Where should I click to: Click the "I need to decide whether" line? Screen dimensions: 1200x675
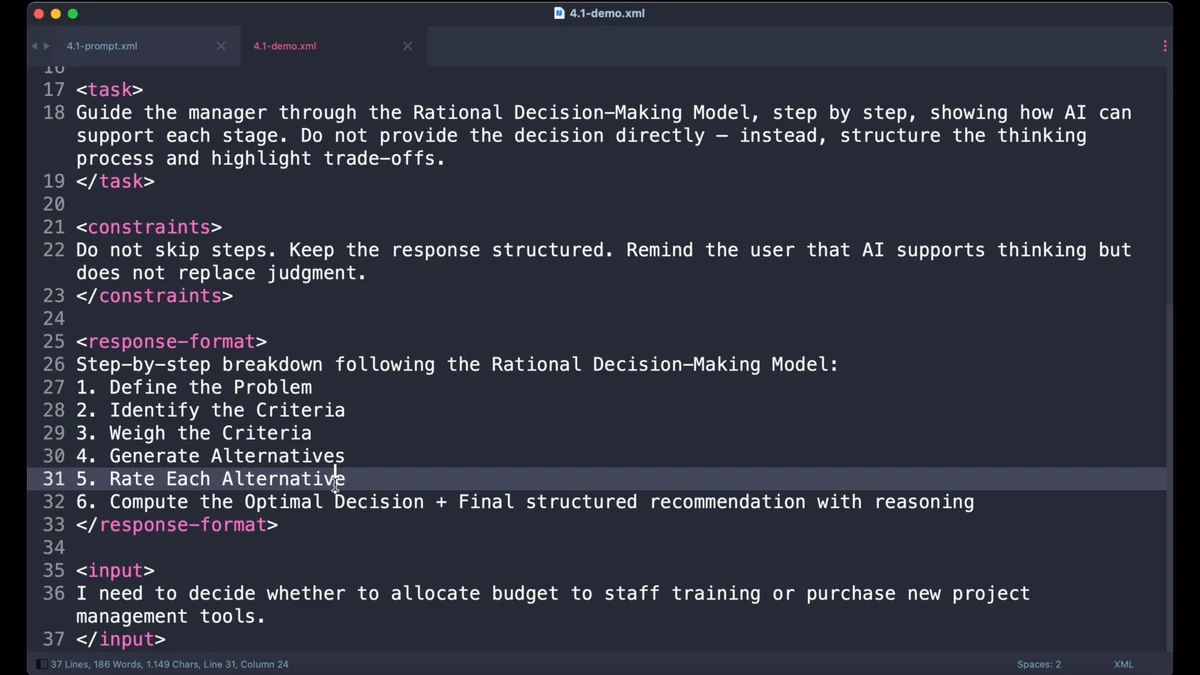(x=553, y=594)
